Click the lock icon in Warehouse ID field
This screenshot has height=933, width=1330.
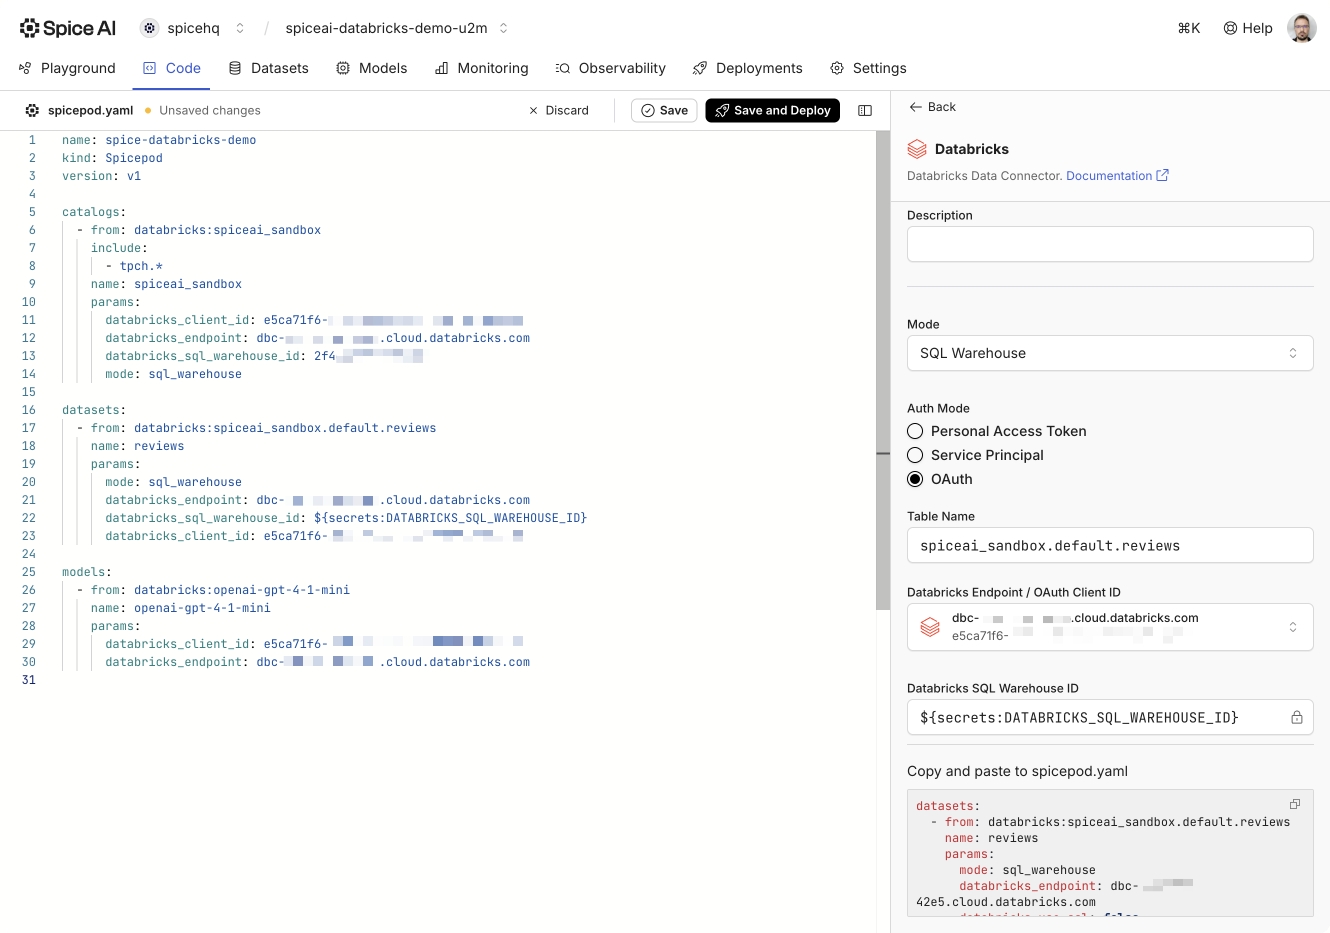[1296, 717]
